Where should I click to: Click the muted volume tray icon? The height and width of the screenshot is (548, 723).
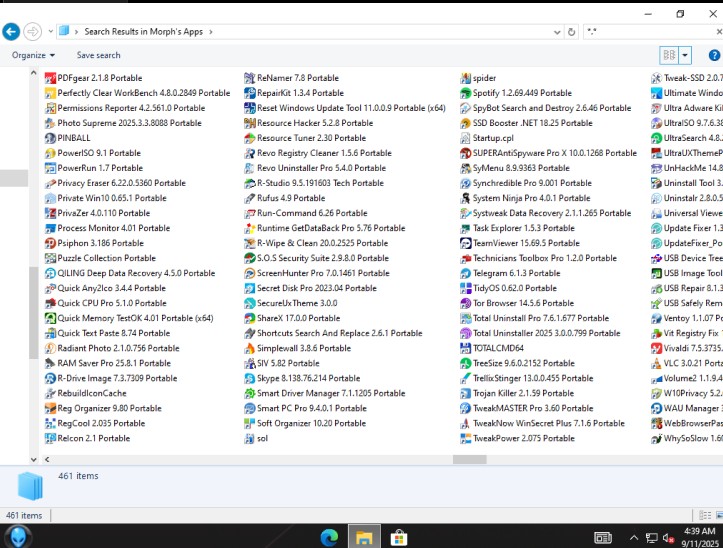tap(669, 538)
